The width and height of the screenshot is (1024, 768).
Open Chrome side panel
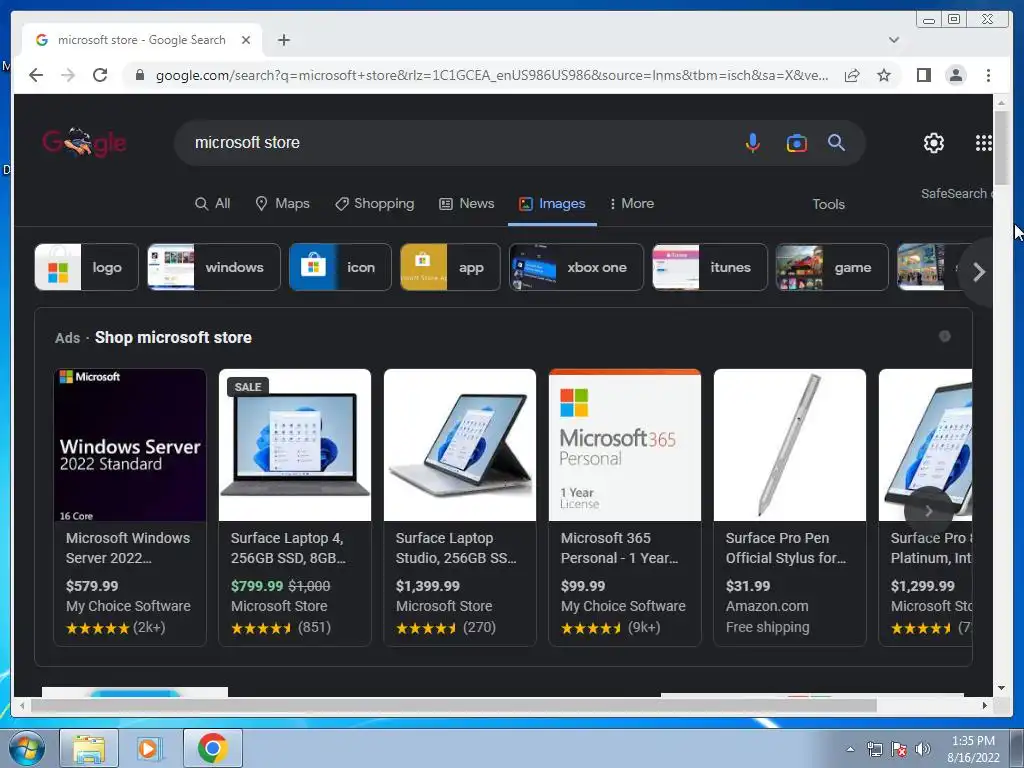(923, 75)
